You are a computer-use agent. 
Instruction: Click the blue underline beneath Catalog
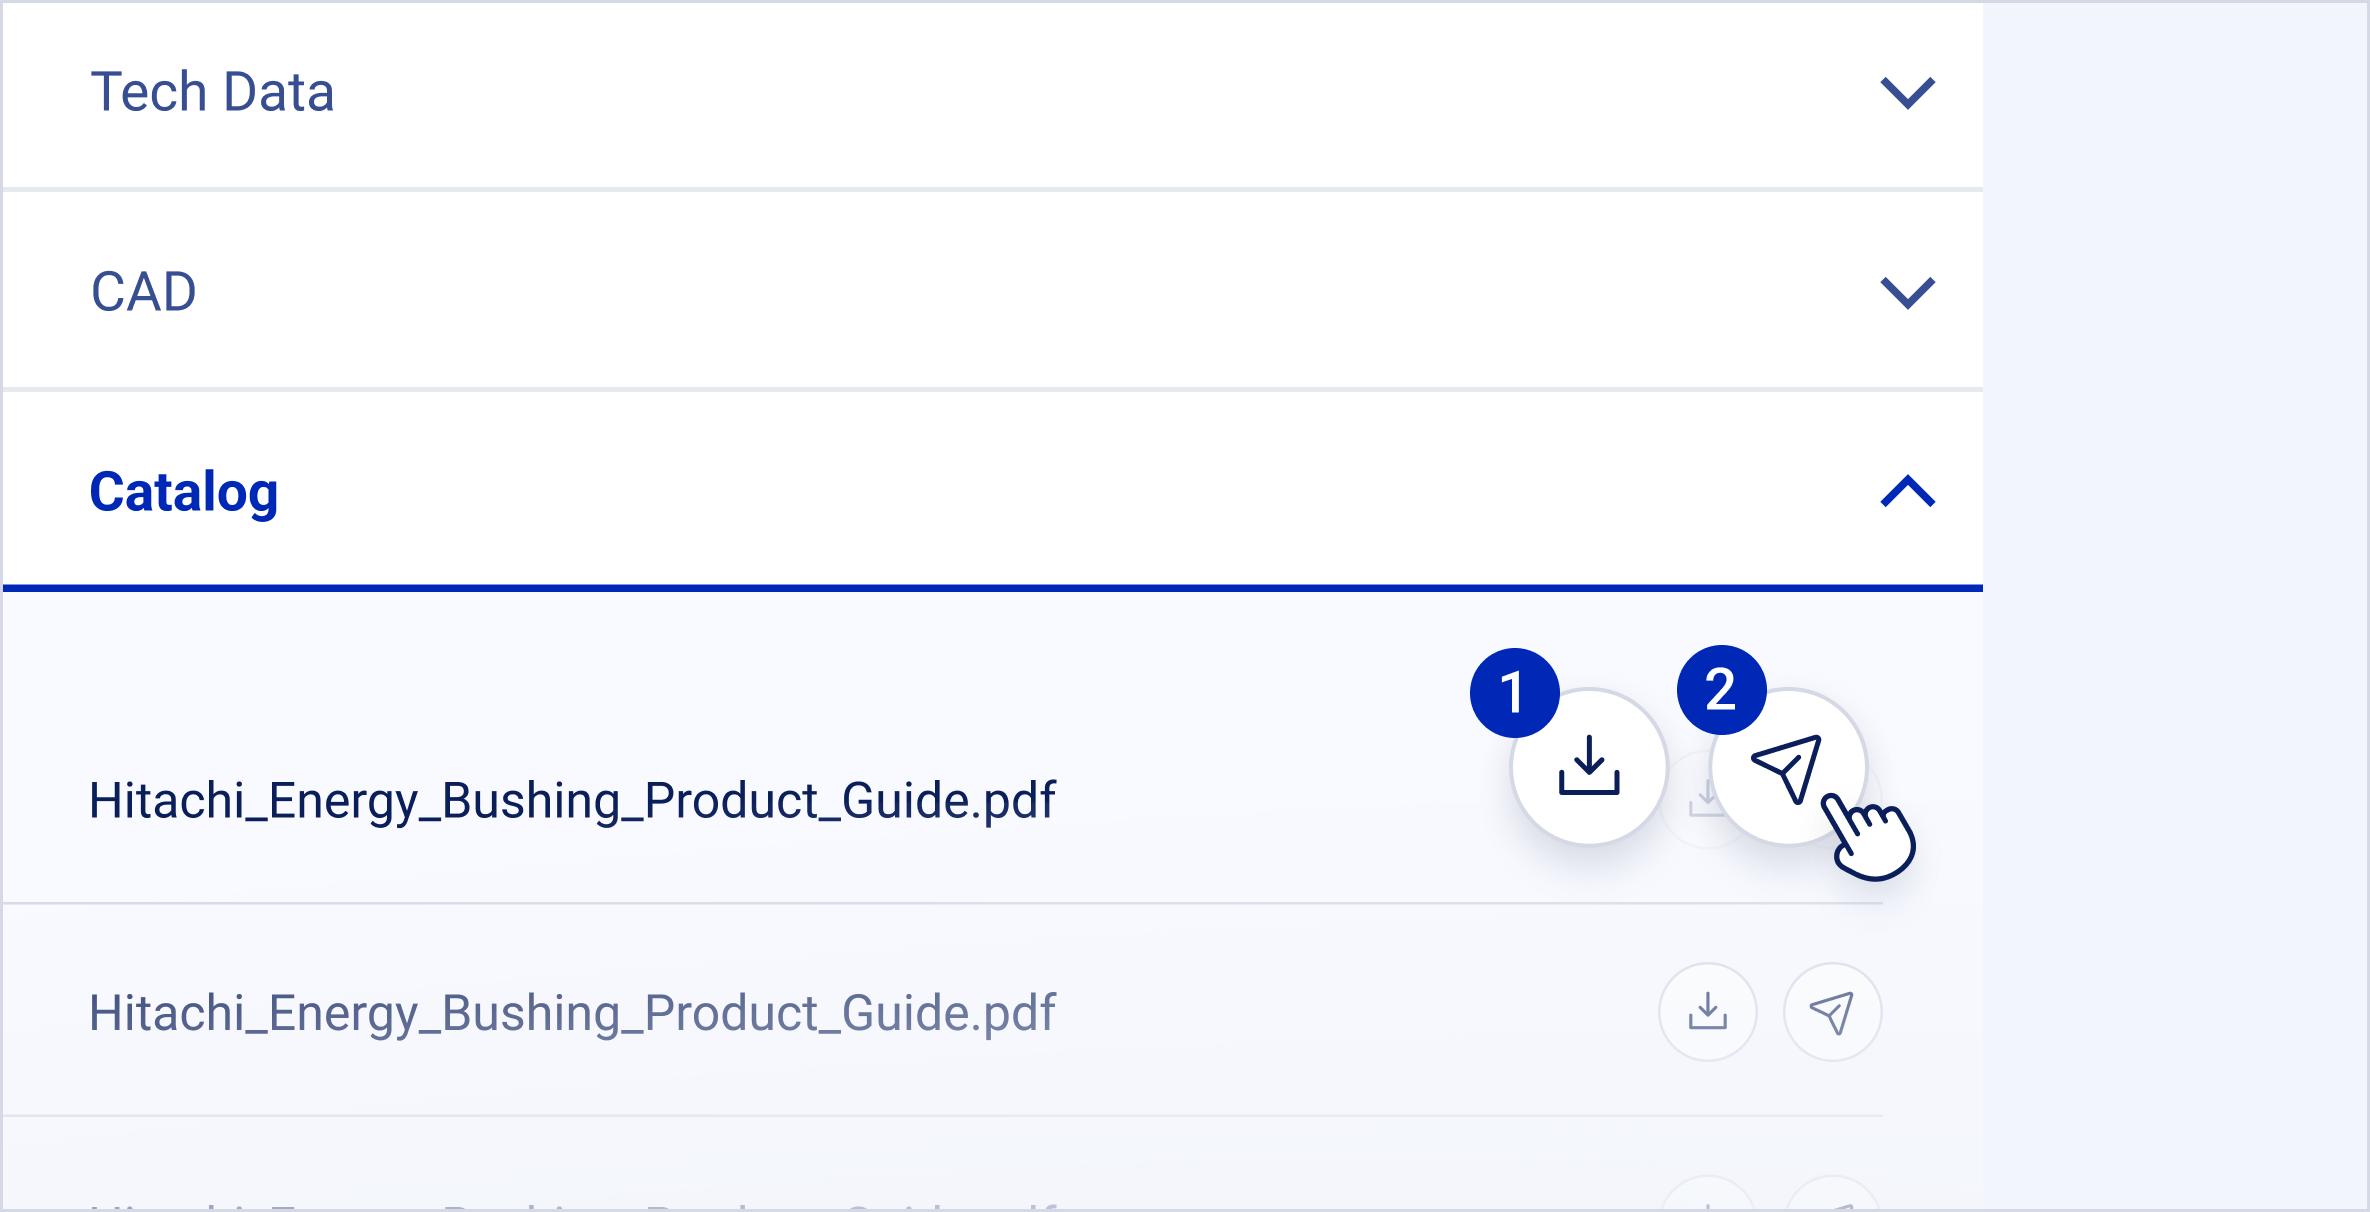pyautogui.click(x=992, y=588)
